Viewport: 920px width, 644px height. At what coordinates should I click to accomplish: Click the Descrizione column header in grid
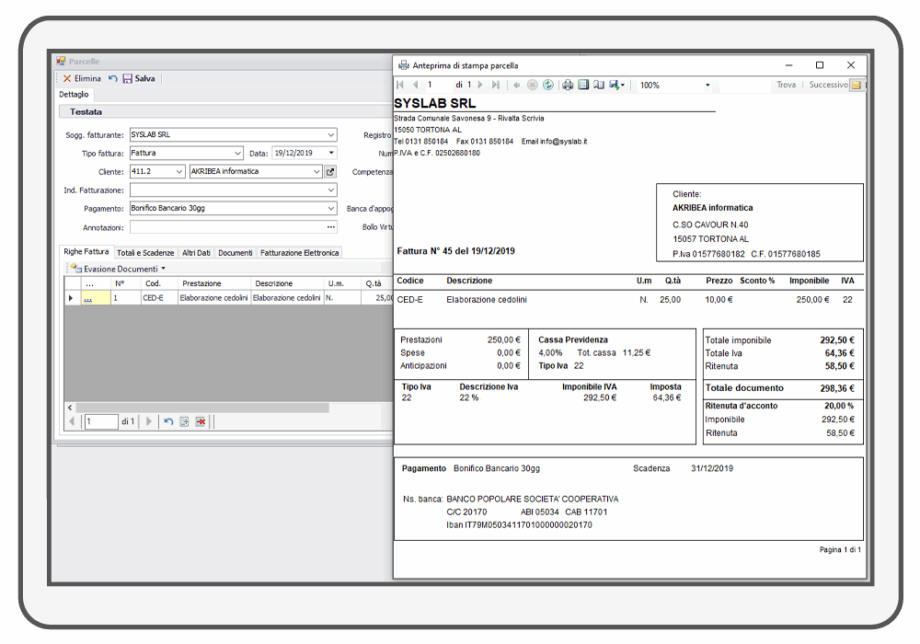pos(287,283)
